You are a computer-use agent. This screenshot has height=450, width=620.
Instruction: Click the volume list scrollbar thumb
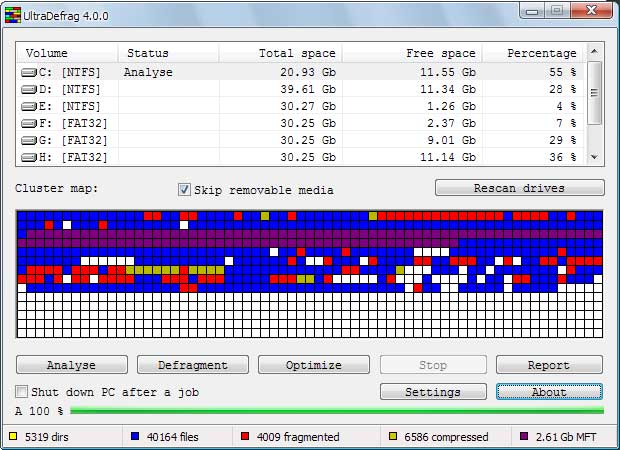point(594,93)
